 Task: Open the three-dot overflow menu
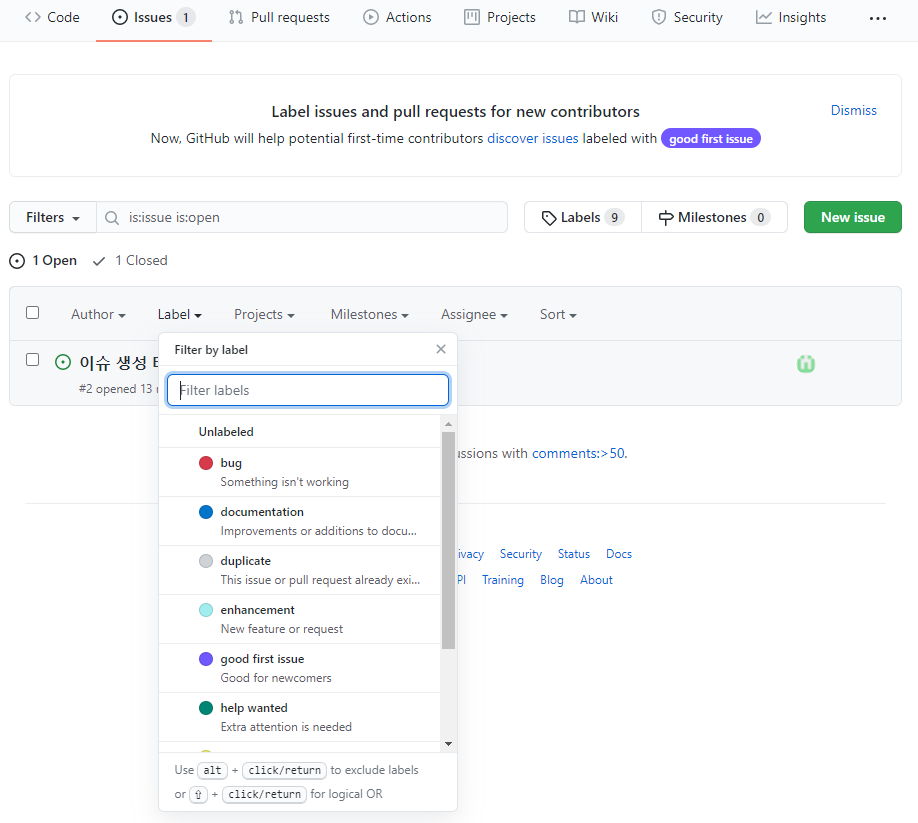(x=878, y=18)
